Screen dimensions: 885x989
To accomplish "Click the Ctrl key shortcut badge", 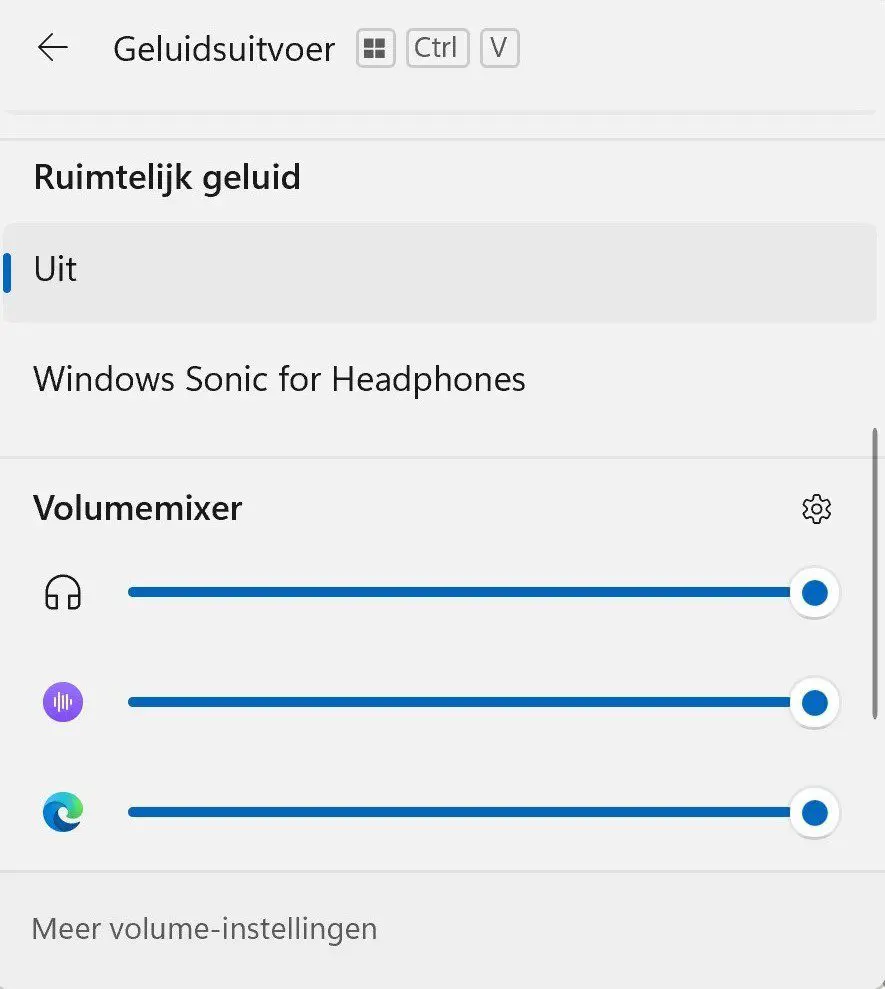I will pyautogui.click(x=437, y=48).
